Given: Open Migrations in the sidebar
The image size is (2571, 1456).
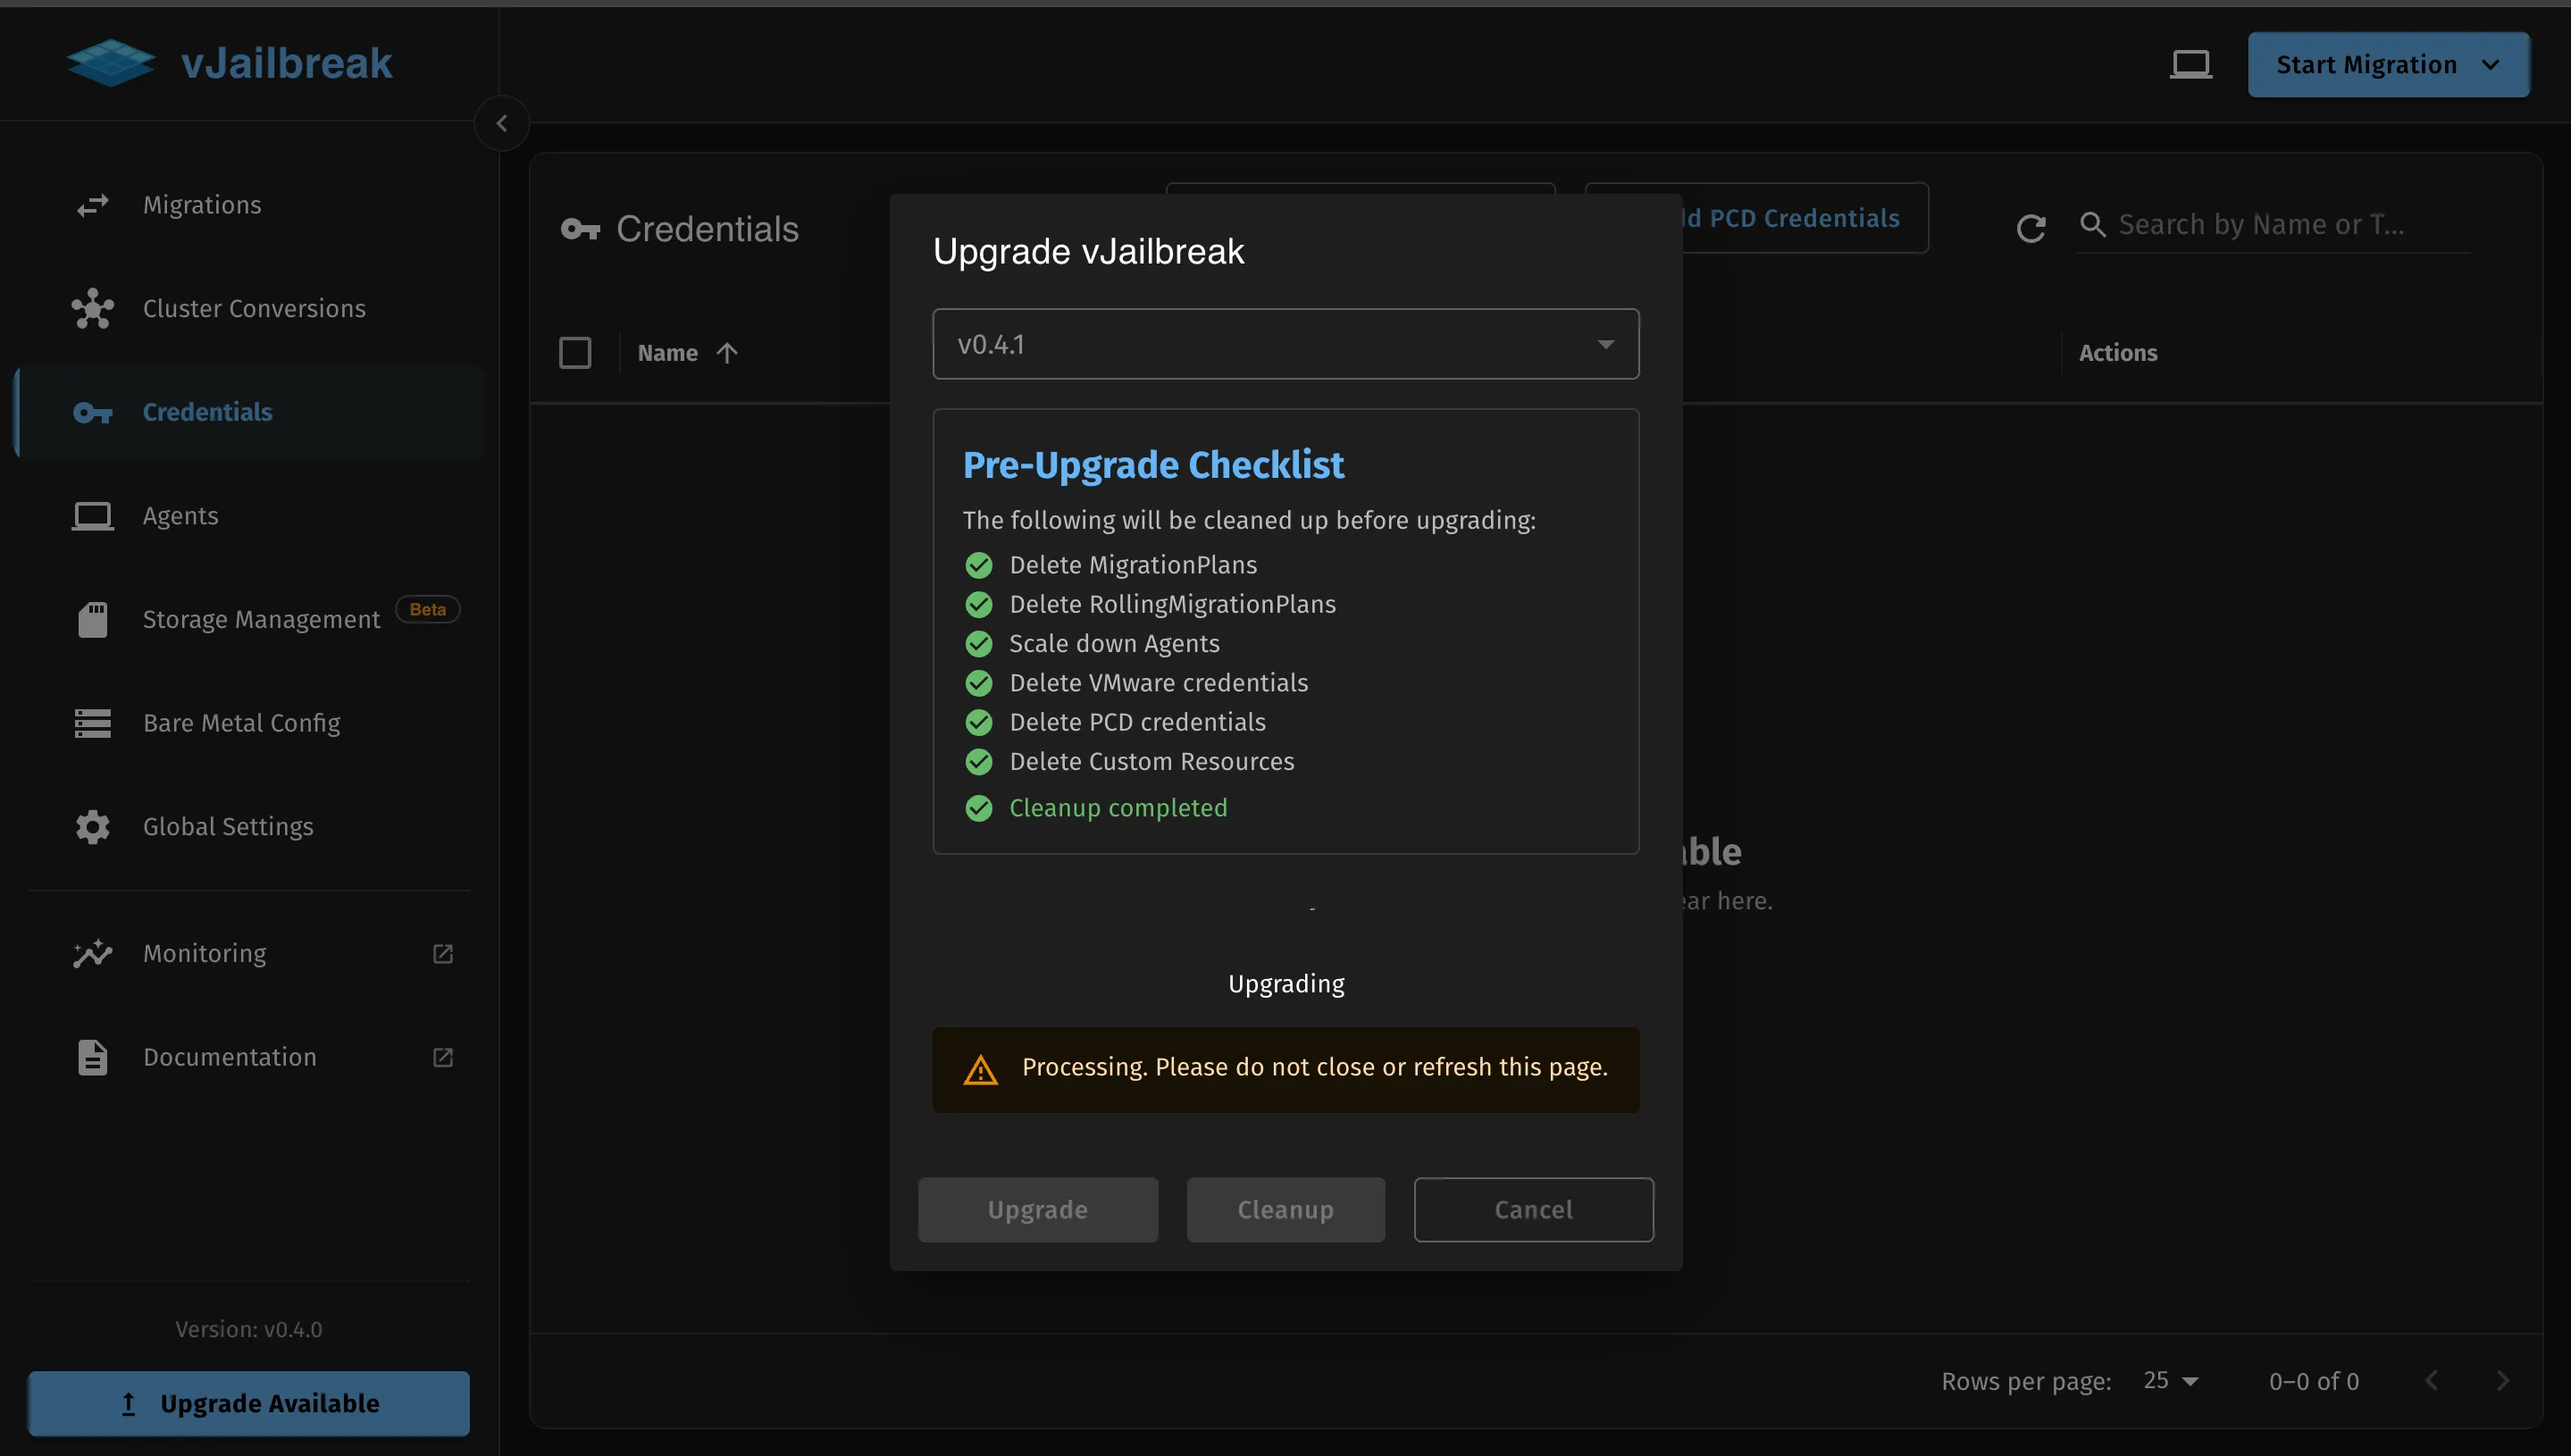Looking at the screenshot, I should coord(202,205).
